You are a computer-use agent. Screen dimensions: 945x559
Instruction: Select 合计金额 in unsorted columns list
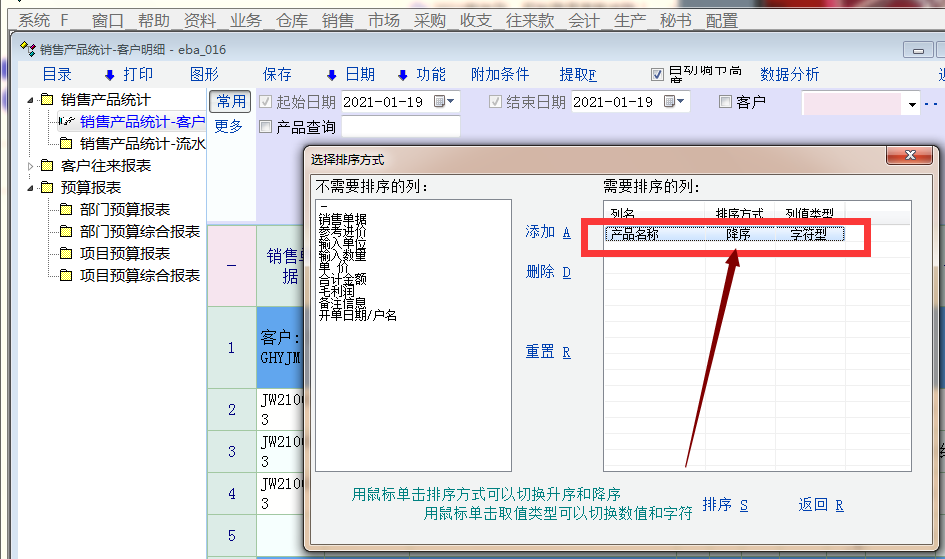point(343,279)
